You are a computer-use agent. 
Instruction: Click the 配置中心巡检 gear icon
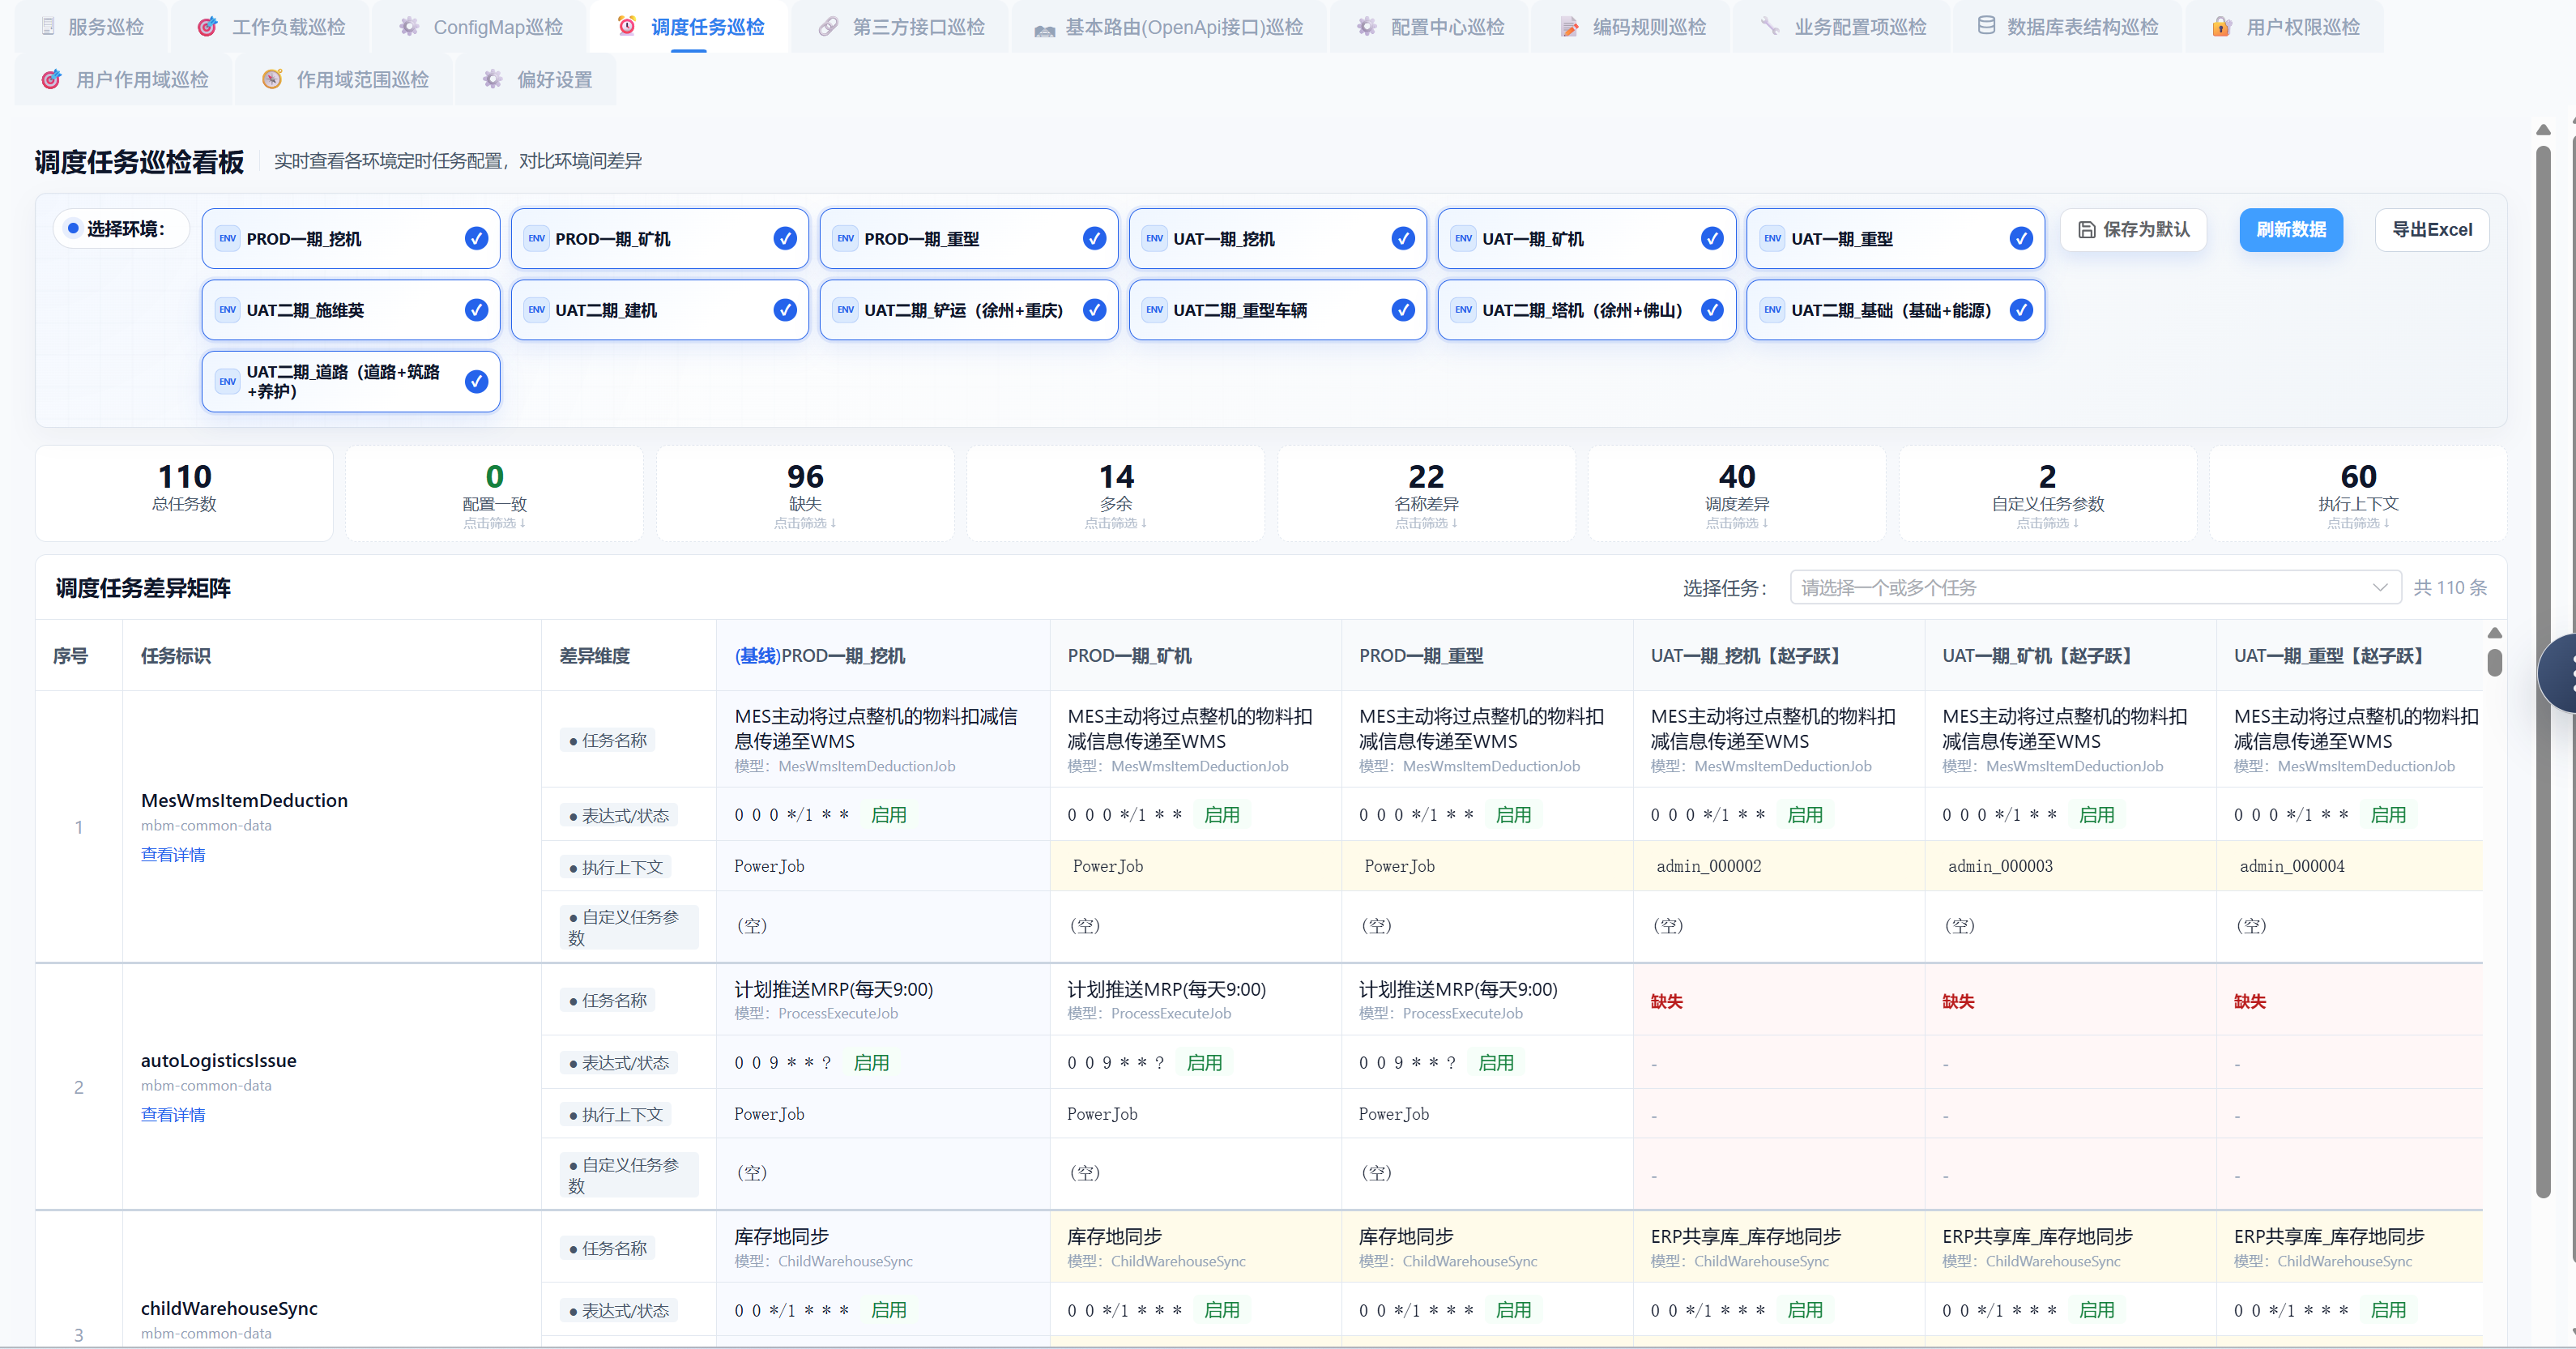point(1367,27)
